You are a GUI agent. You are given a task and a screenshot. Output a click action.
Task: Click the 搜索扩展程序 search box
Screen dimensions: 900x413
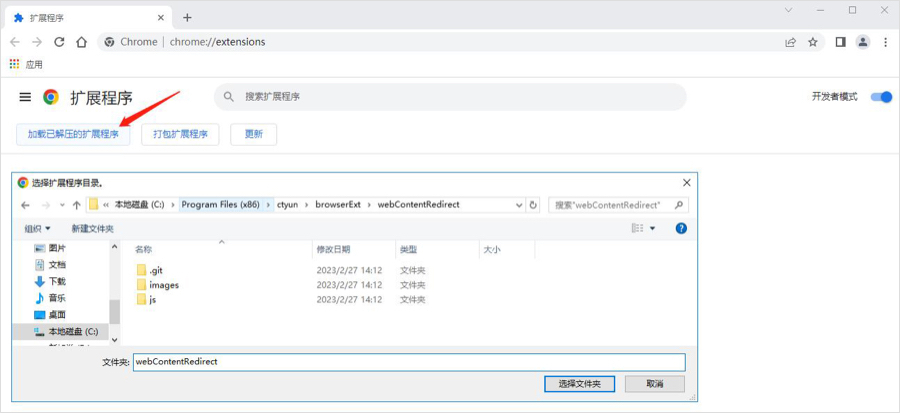pos(450,97)
